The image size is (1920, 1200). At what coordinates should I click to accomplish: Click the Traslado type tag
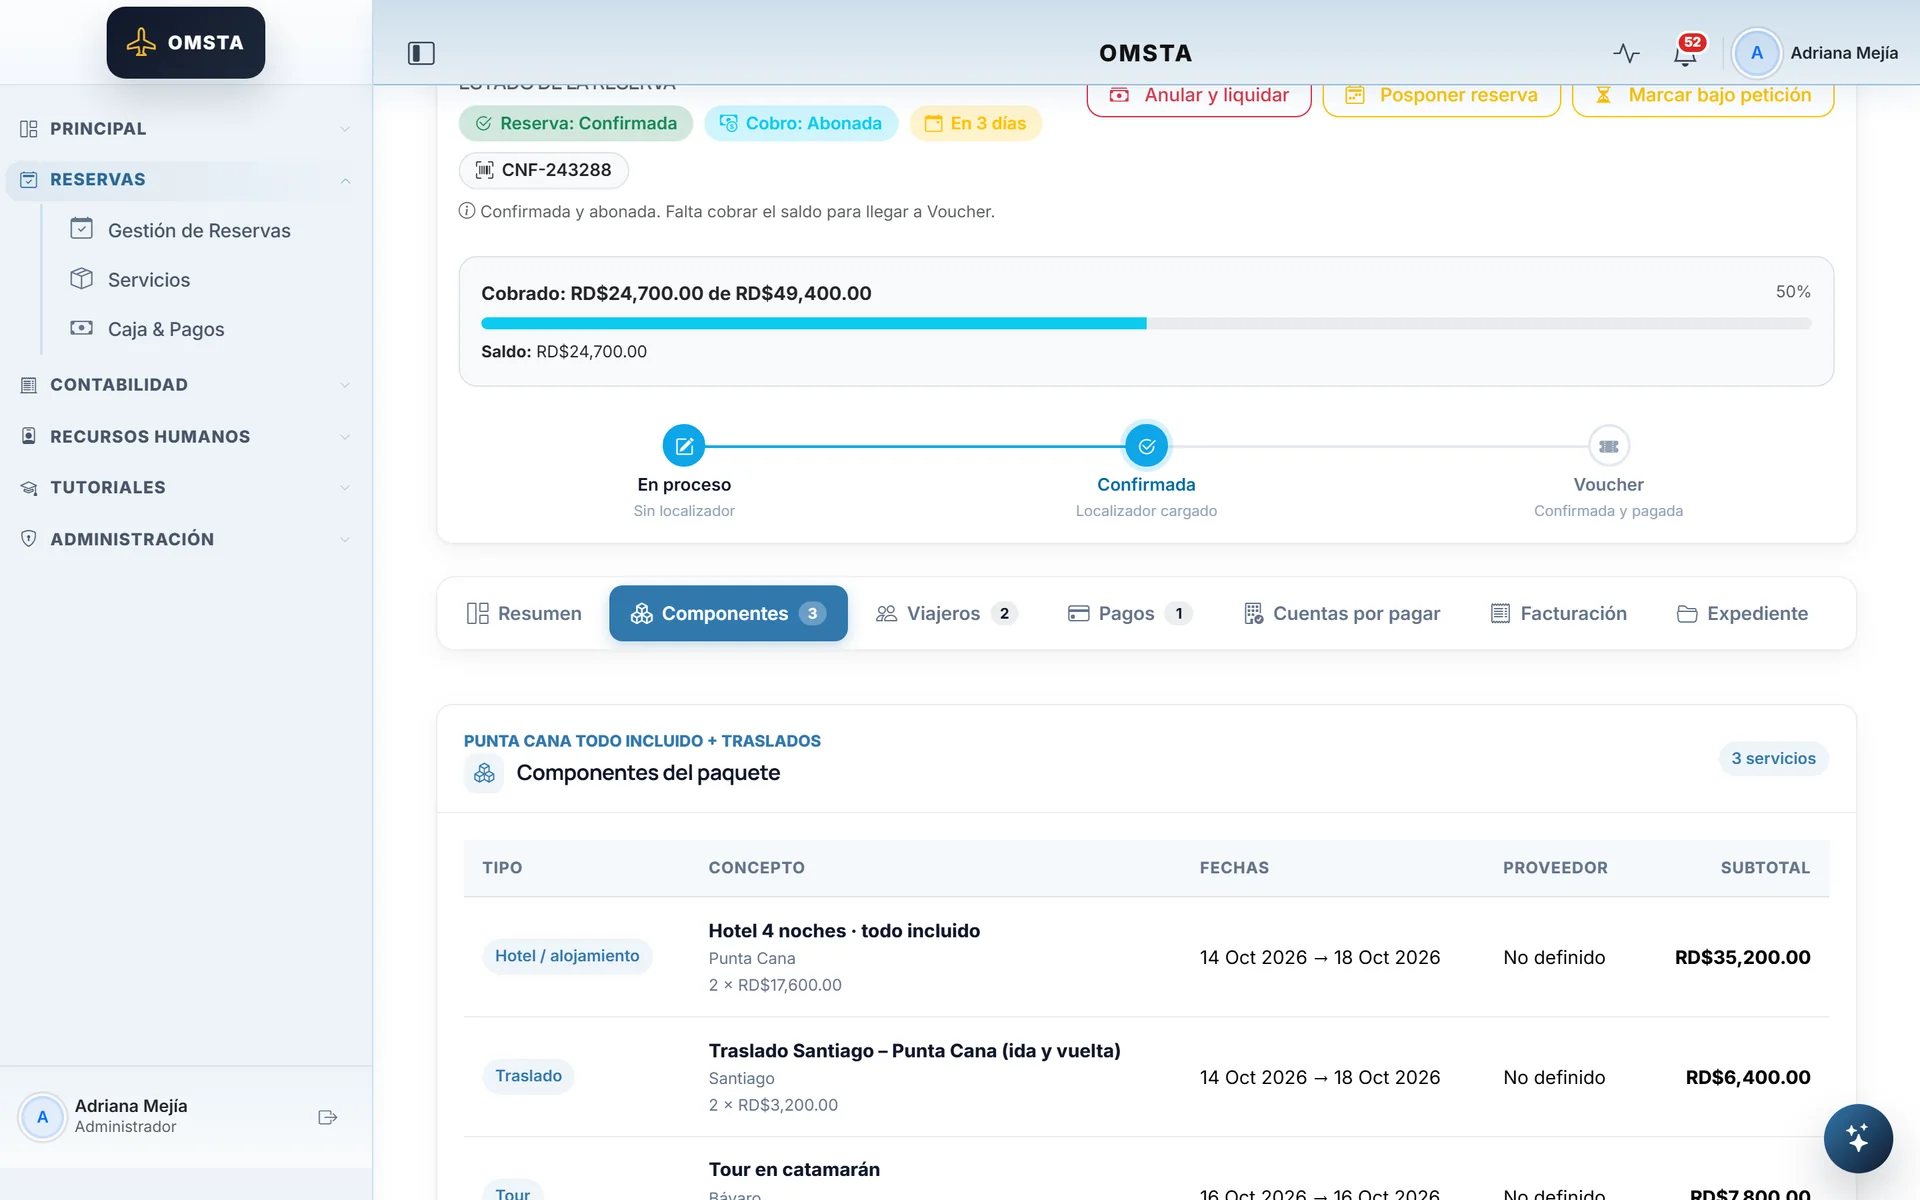(528, 1076)
